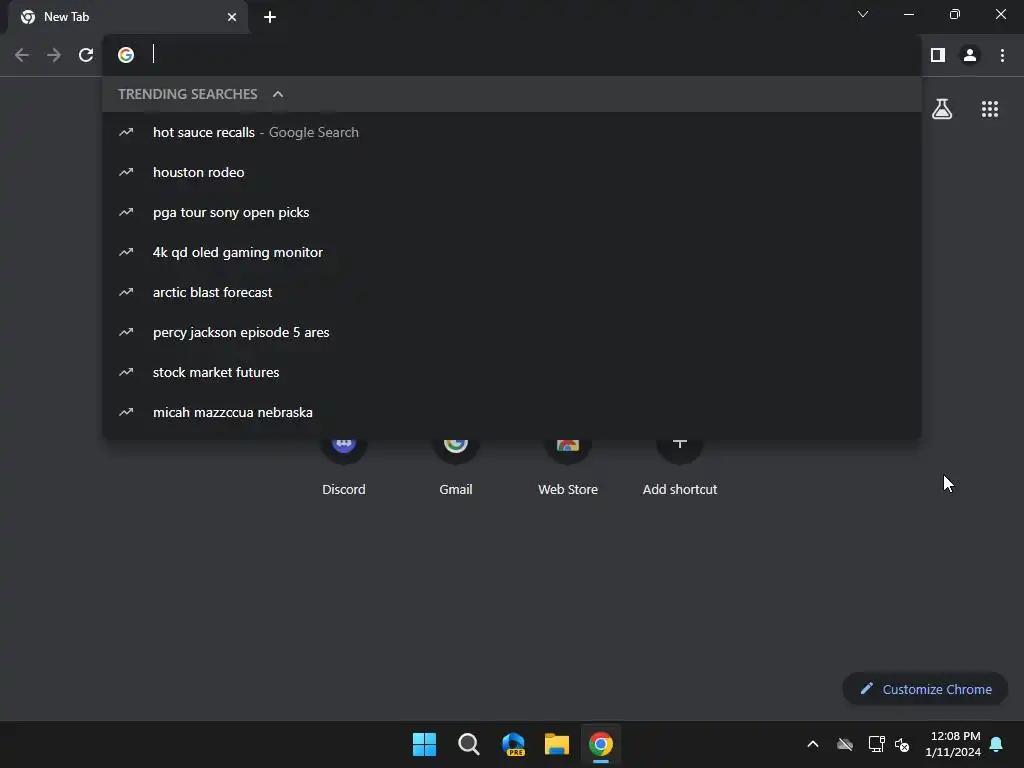Open File Explorer from the taskbar
This screenshot has height=768, width=1024.
[x=556, y=744]
